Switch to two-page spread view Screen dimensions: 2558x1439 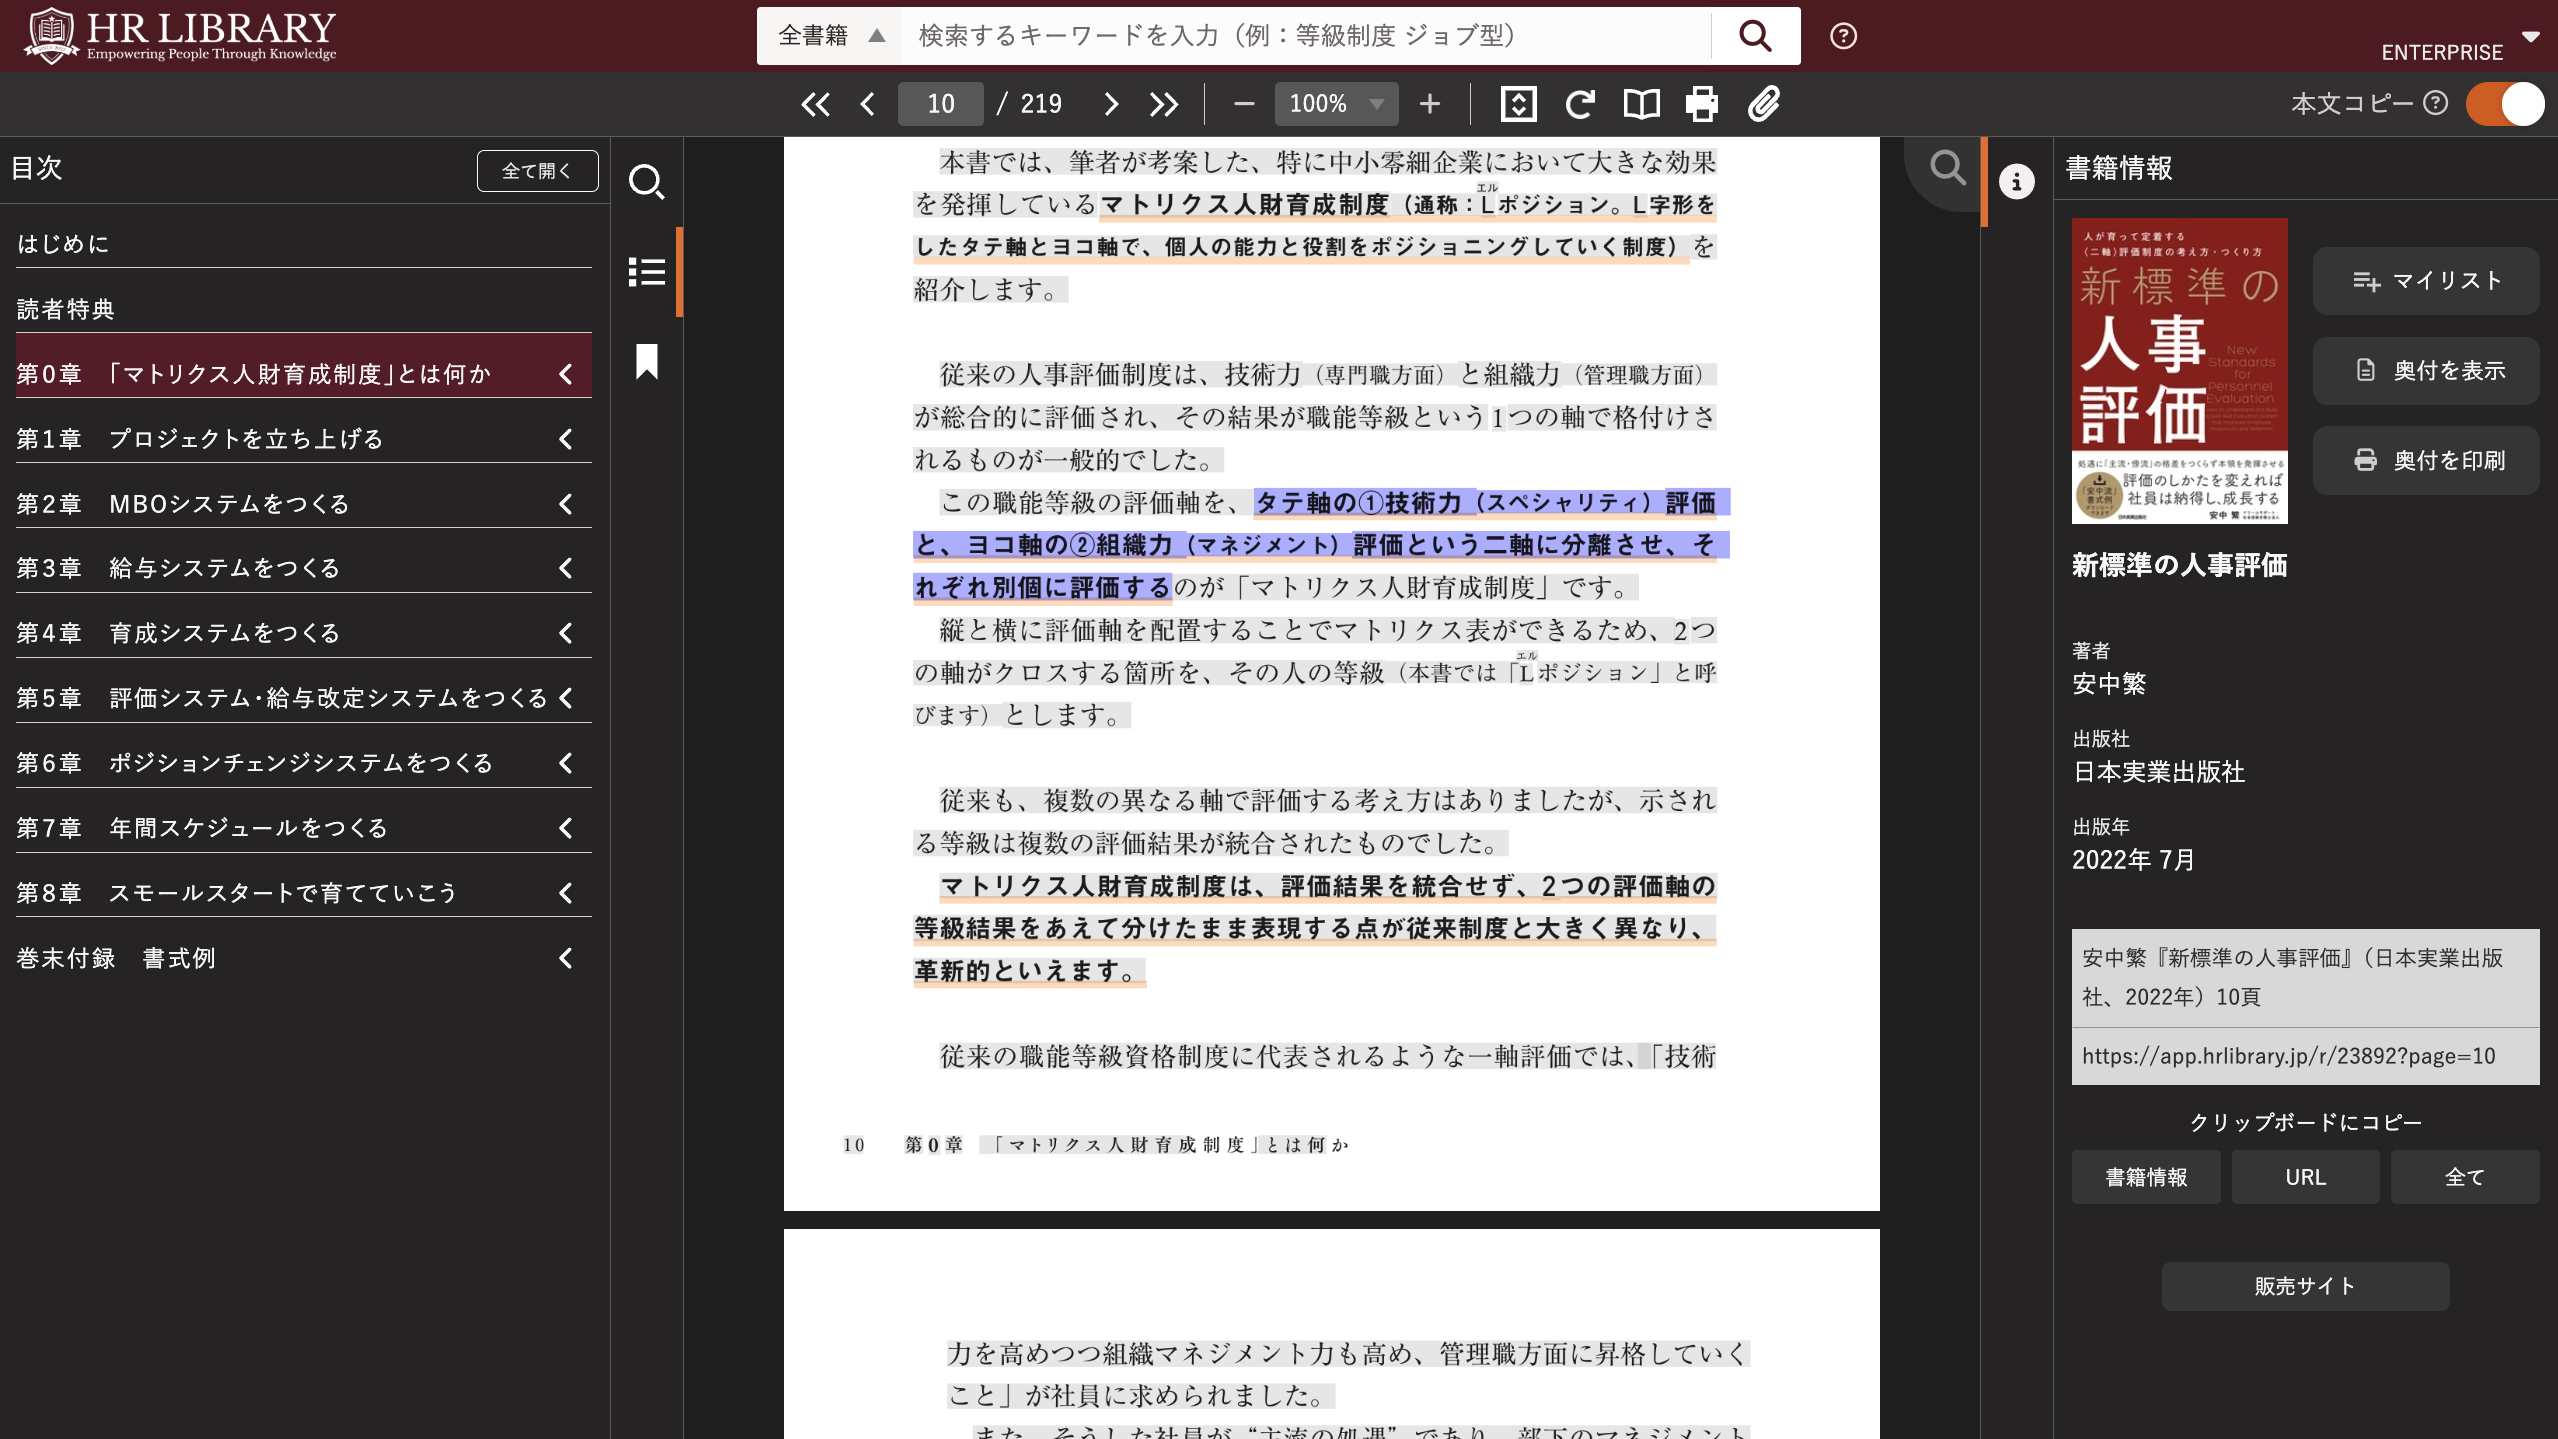[1641, 104]
